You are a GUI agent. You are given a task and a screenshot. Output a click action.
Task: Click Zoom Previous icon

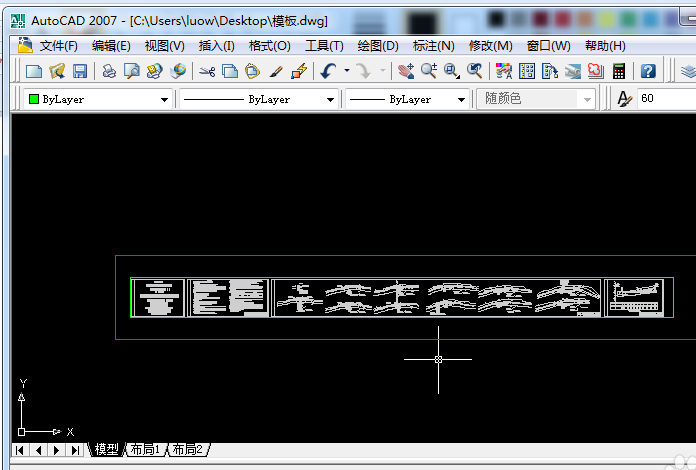(x=475, y=71)
